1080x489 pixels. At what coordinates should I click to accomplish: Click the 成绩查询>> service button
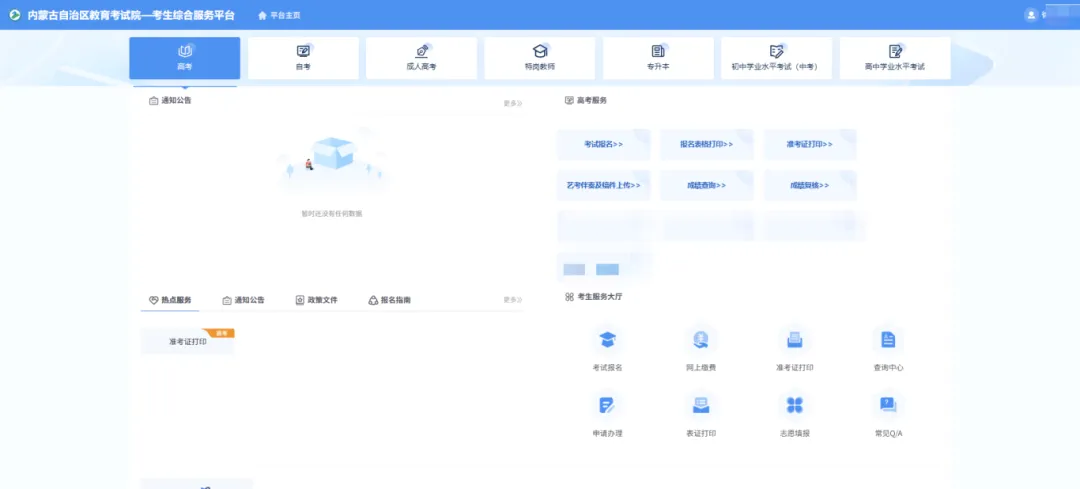pos(706,185)
